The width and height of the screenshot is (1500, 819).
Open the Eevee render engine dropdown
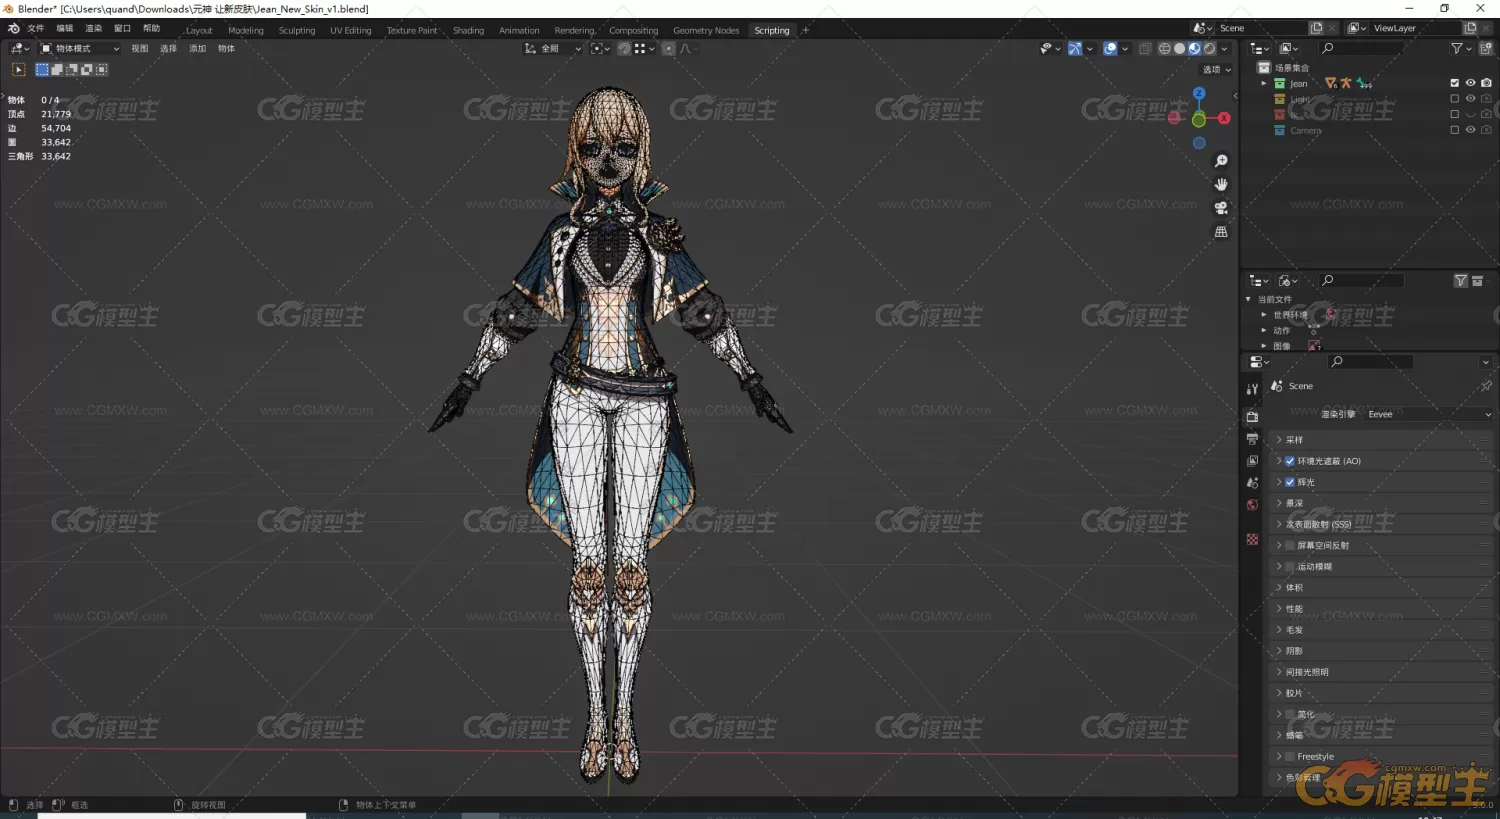[x=1428, y=414]
